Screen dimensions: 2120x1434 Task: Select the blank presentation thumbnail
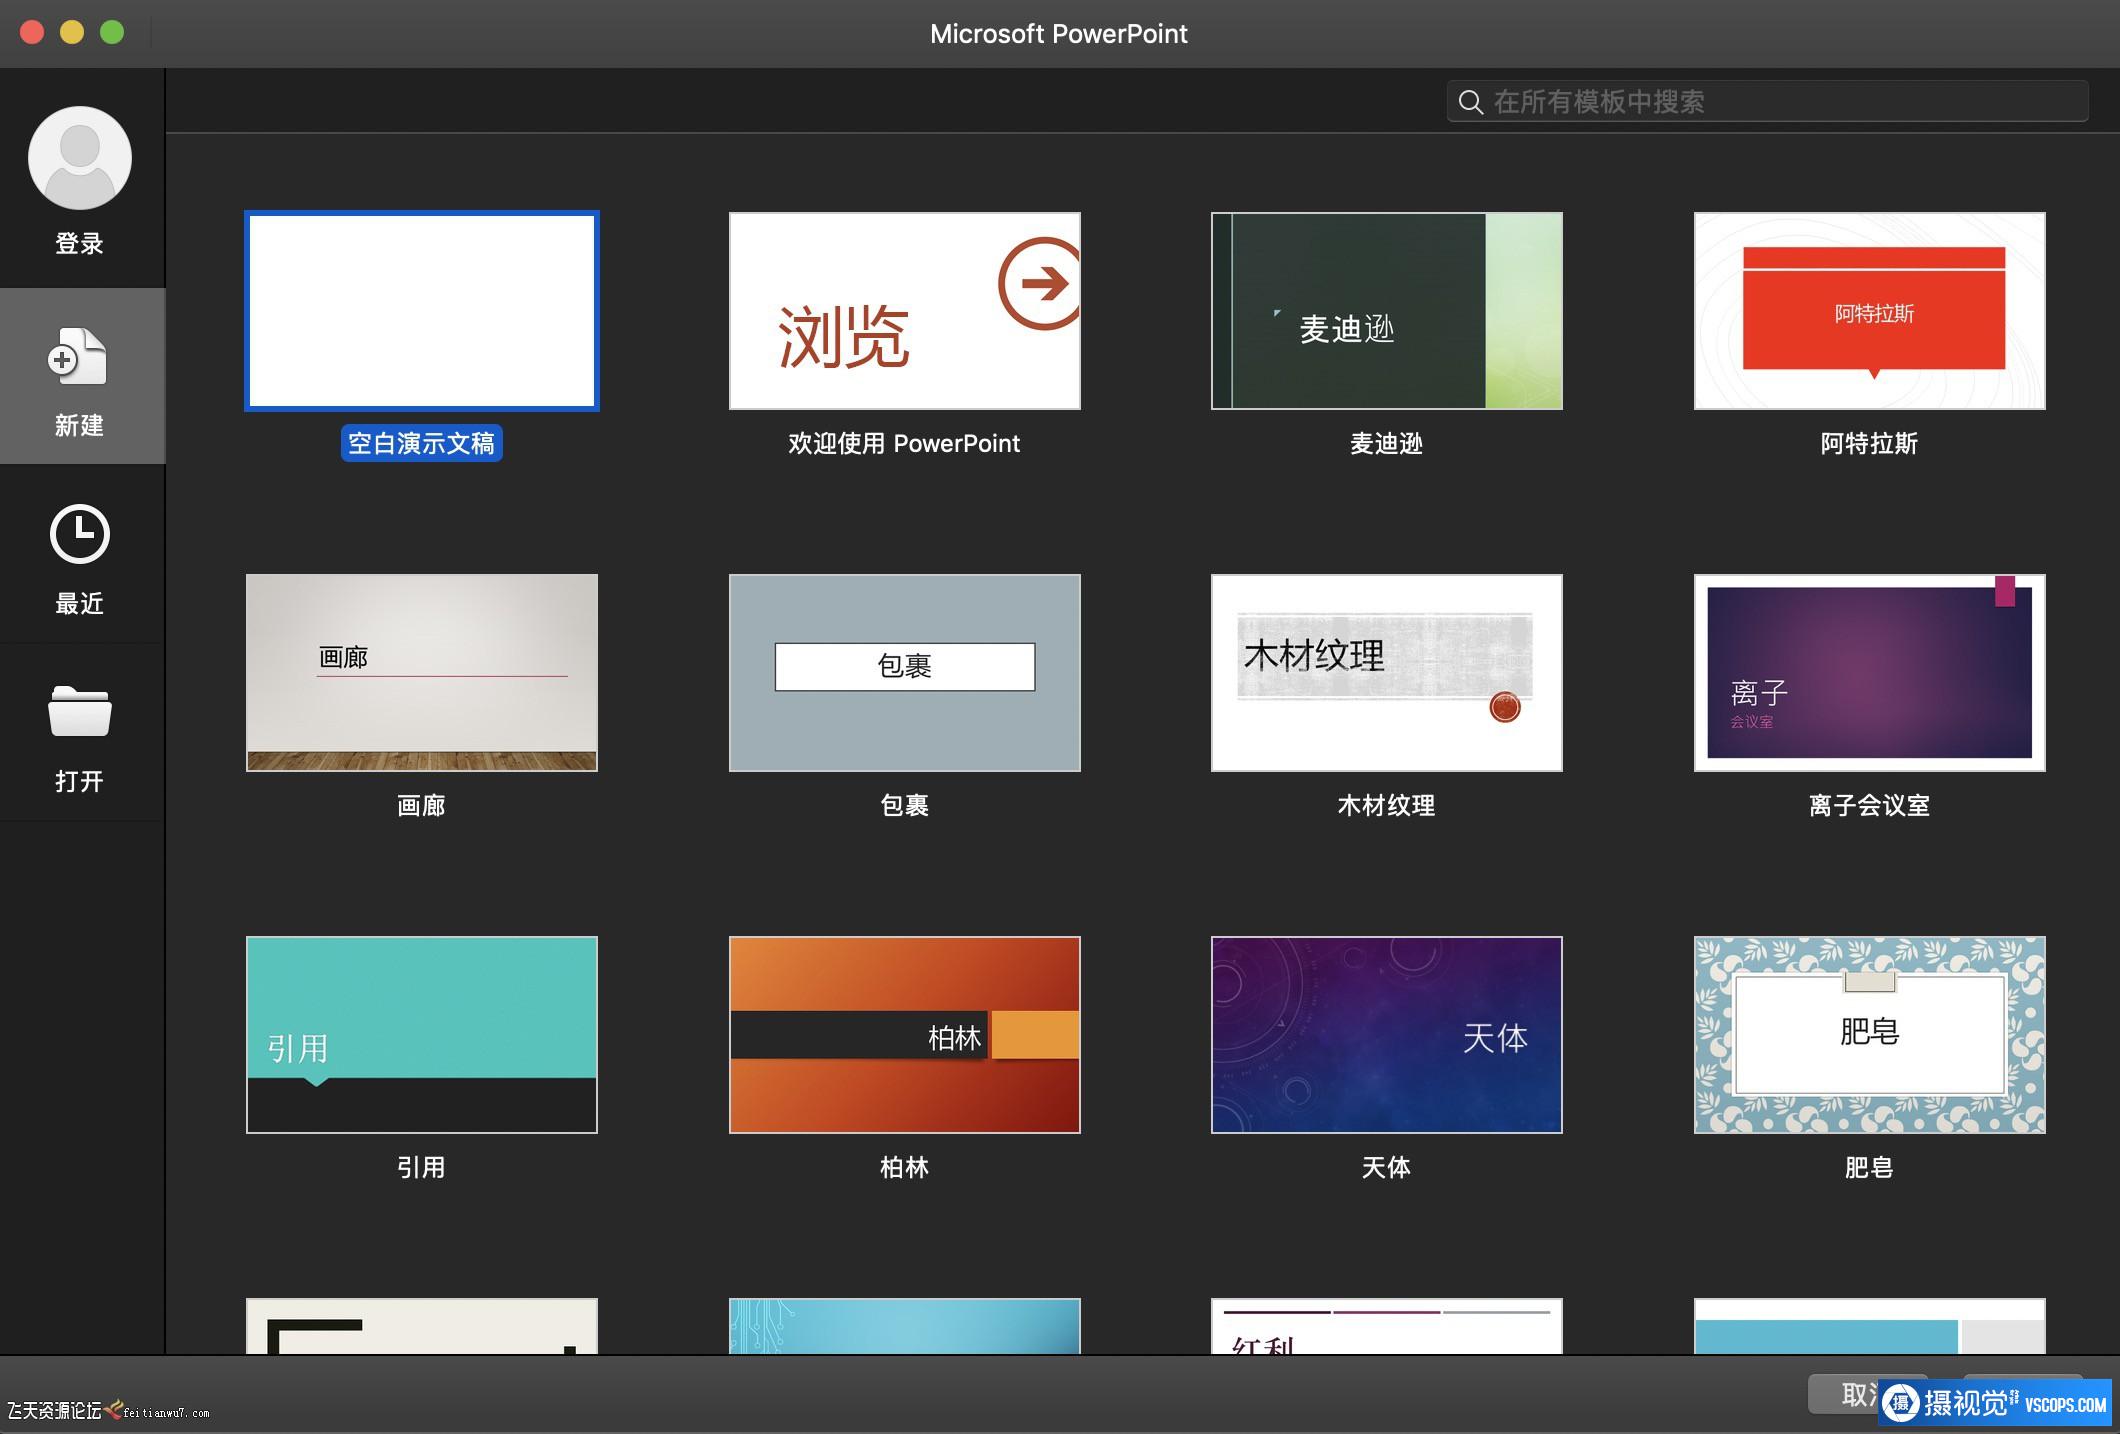[422, 311]
